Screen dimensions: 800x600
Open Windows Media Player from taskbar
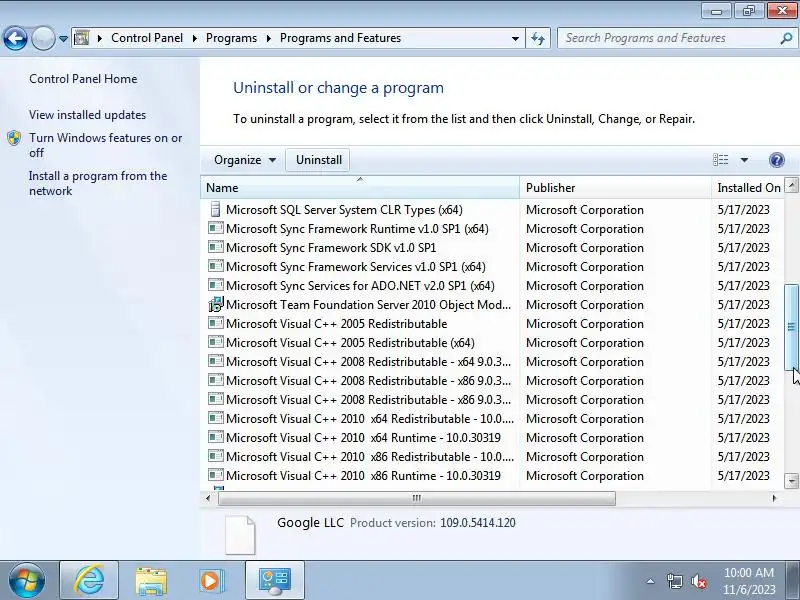pyautogui.click(x=211, y=581)
